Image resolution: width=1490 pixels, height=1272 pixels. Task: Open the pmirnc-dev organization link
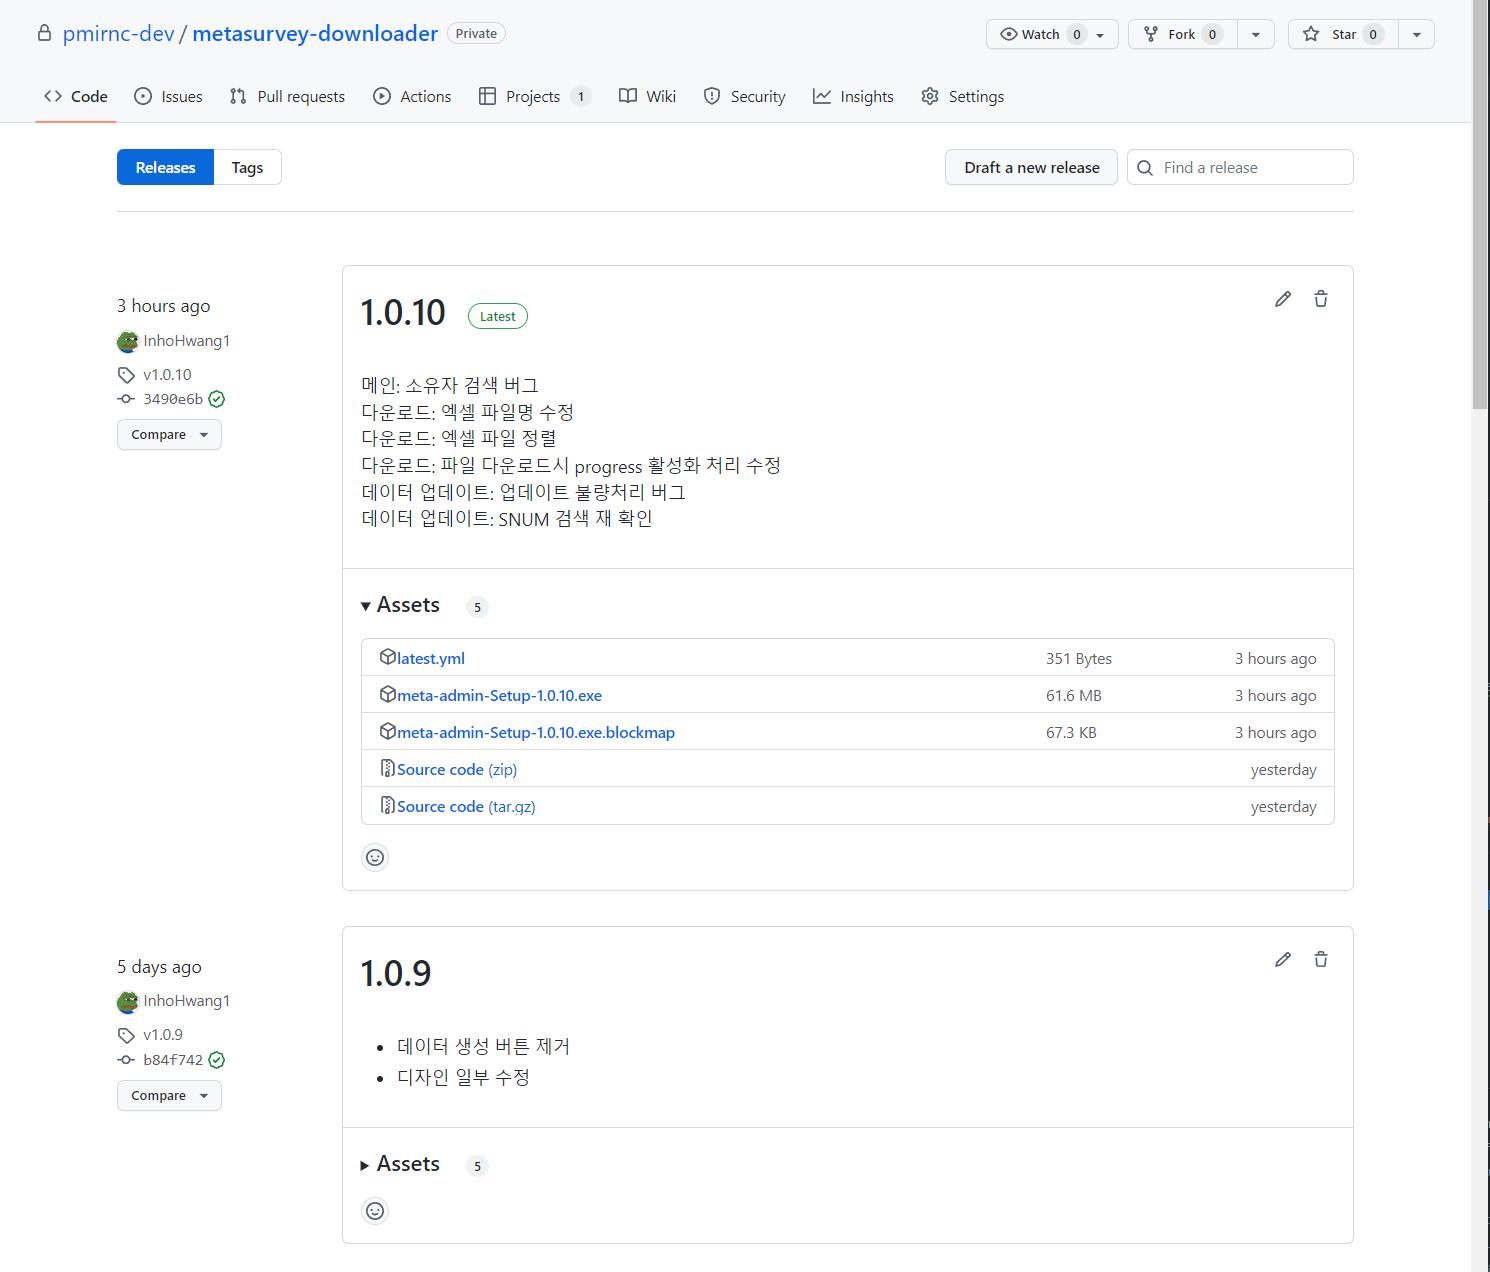pos(118,33)
